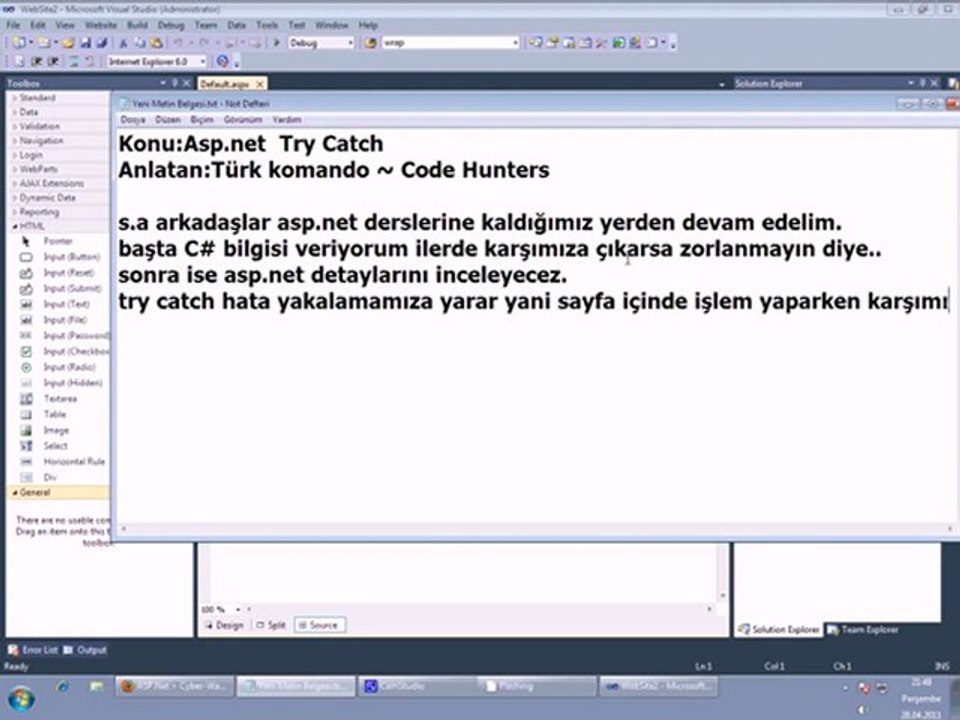Click the Cut scissors icon
Image resolution: width=960 pixels, height=720 pixels.
click(123, 43)
